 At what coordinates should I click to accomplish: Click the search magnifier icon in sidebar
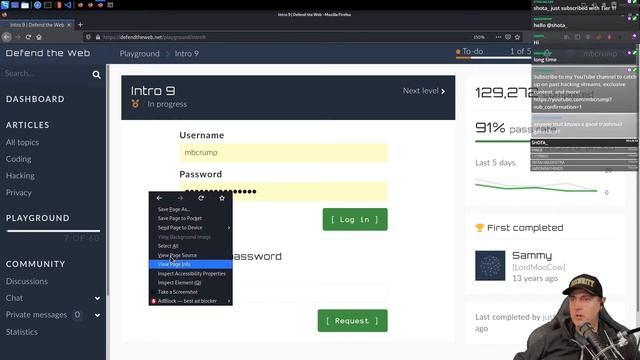[x=96, y=75]
